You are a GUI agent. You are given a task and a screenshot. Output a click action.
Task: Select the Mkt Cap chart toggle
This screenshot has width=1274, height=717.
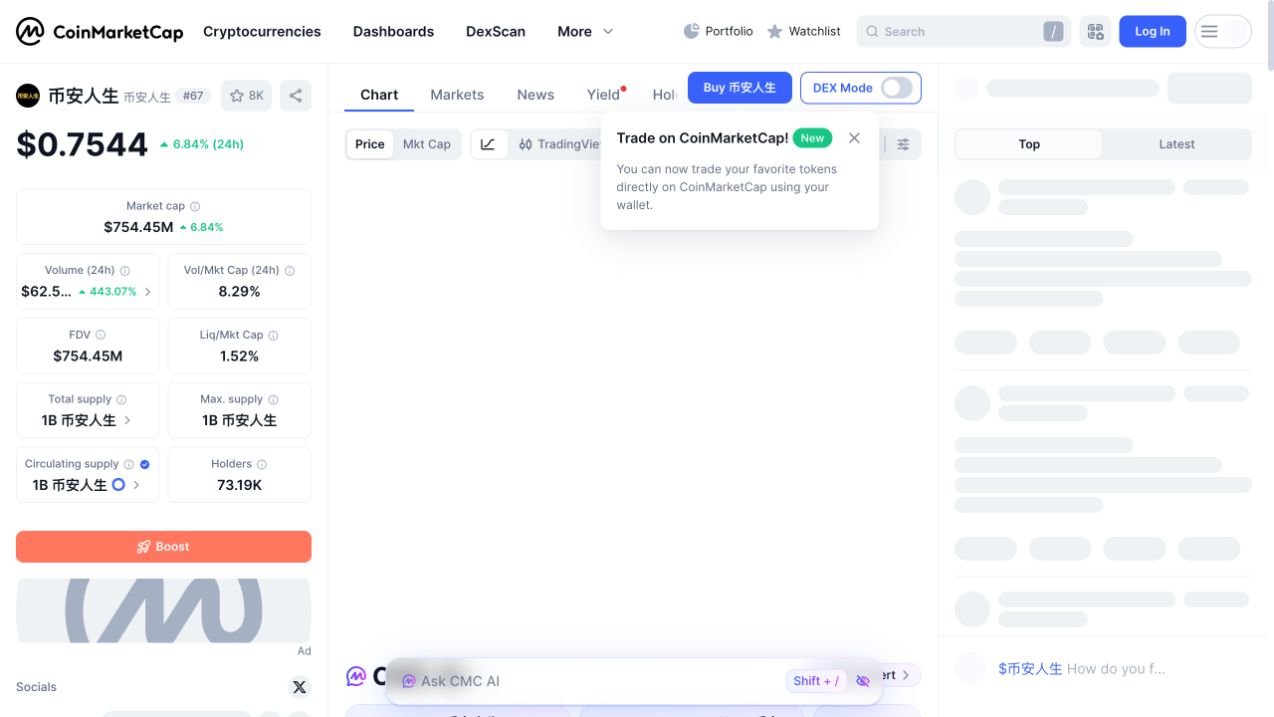click(x=427, y=144)
